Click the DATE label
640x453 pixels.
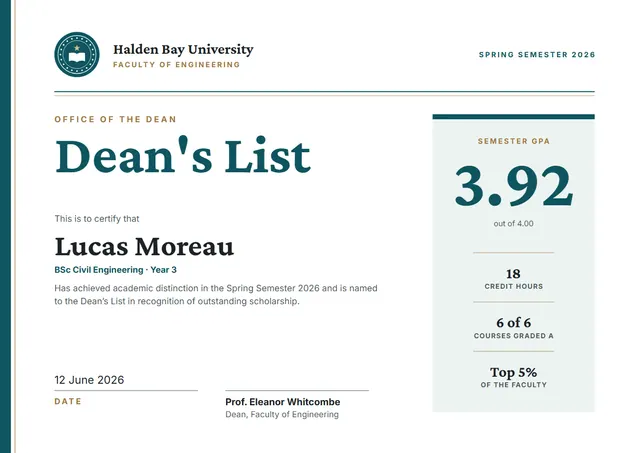(x=68, y=402)
